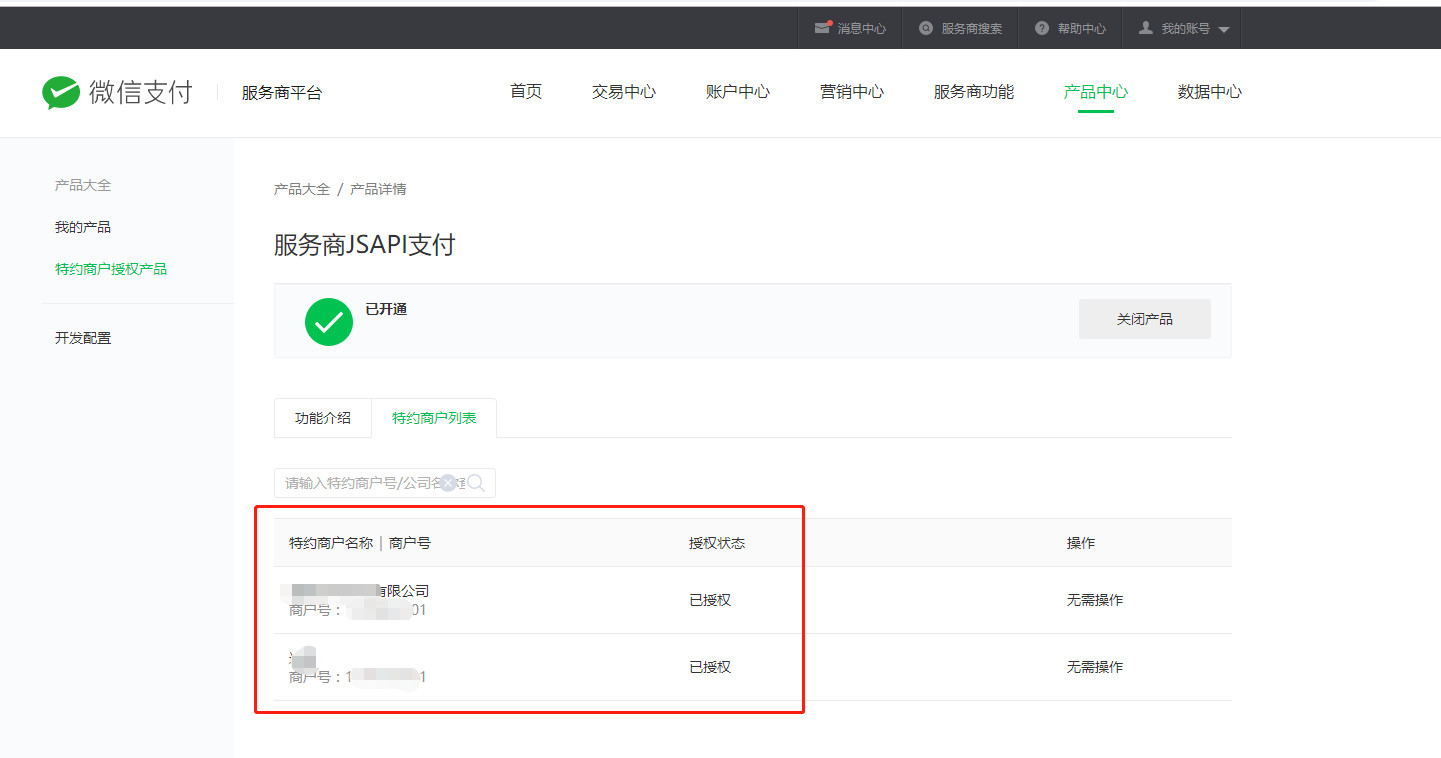The image size is (1441, 758).
Task: Open the message center envelope icon
Action: [823, 28]
